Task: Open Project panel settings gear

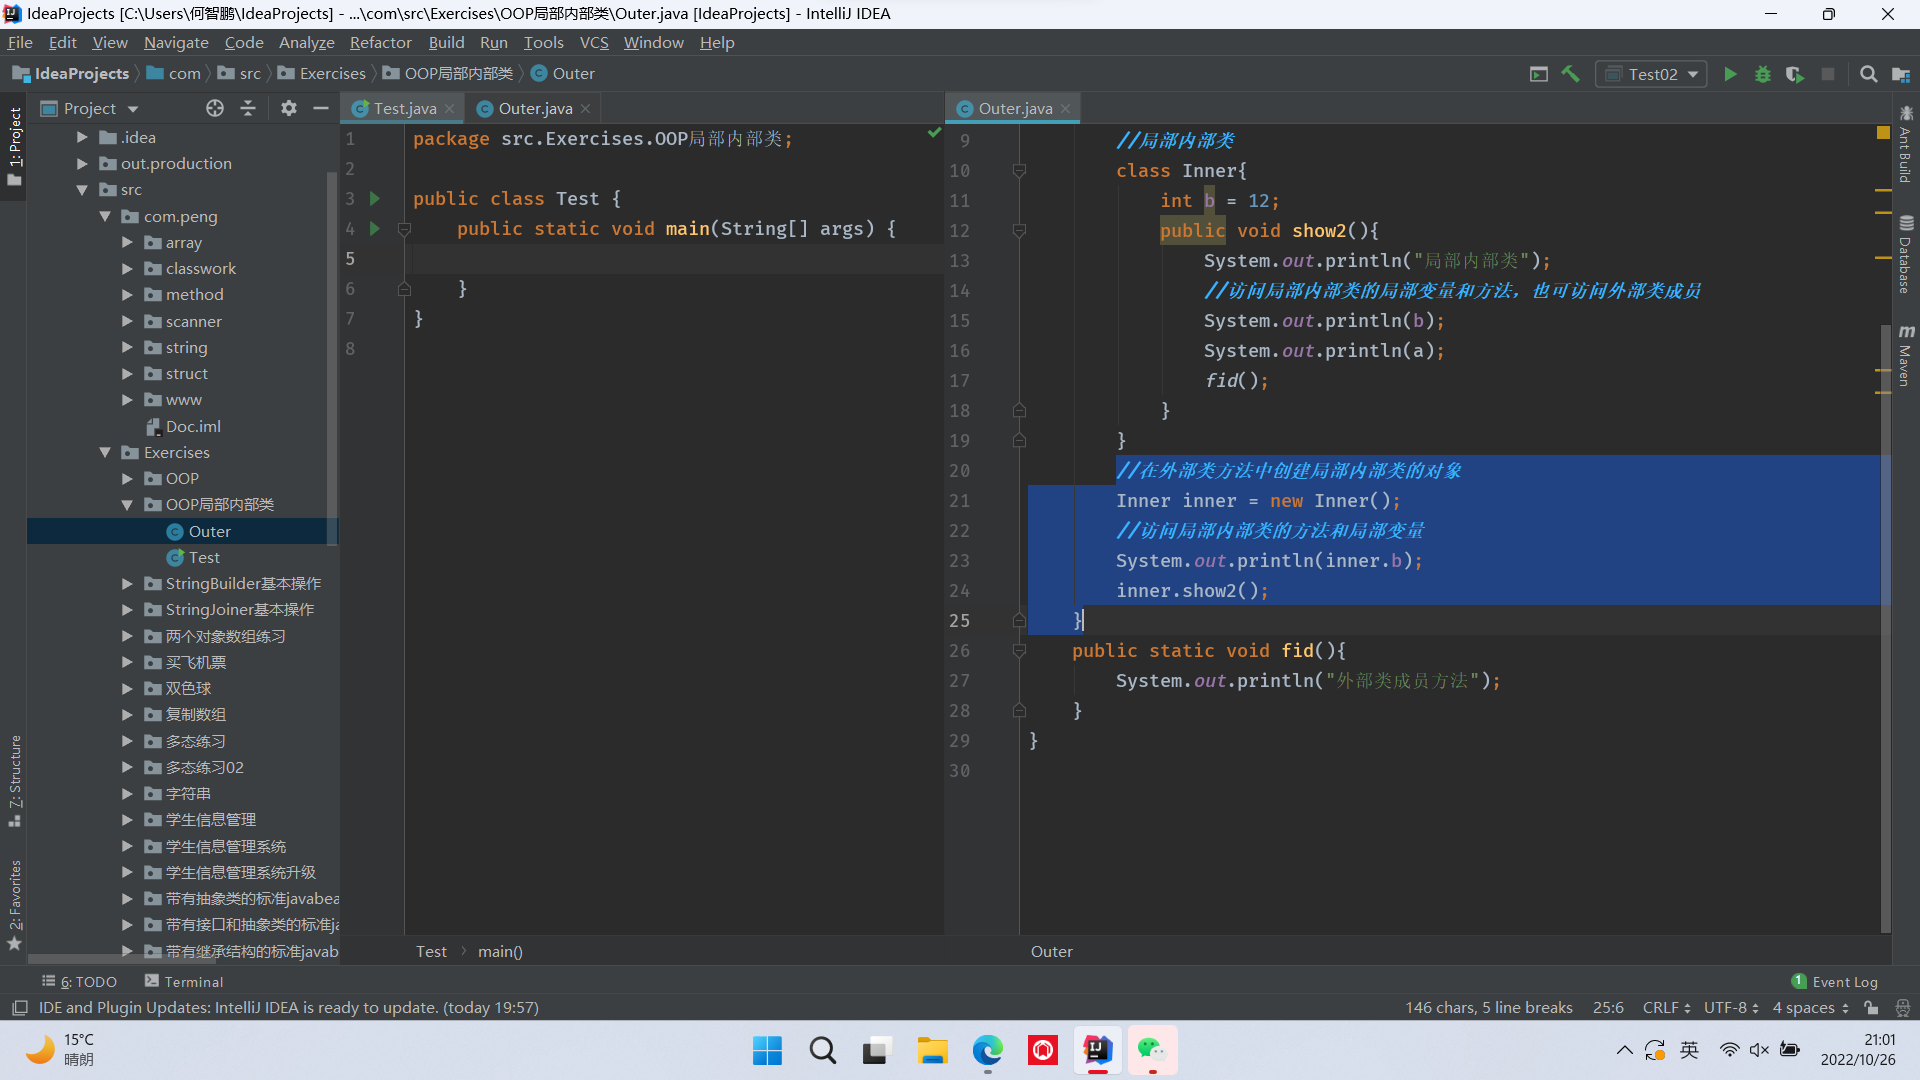Action: pyautogui.click(x=288, y=108)
